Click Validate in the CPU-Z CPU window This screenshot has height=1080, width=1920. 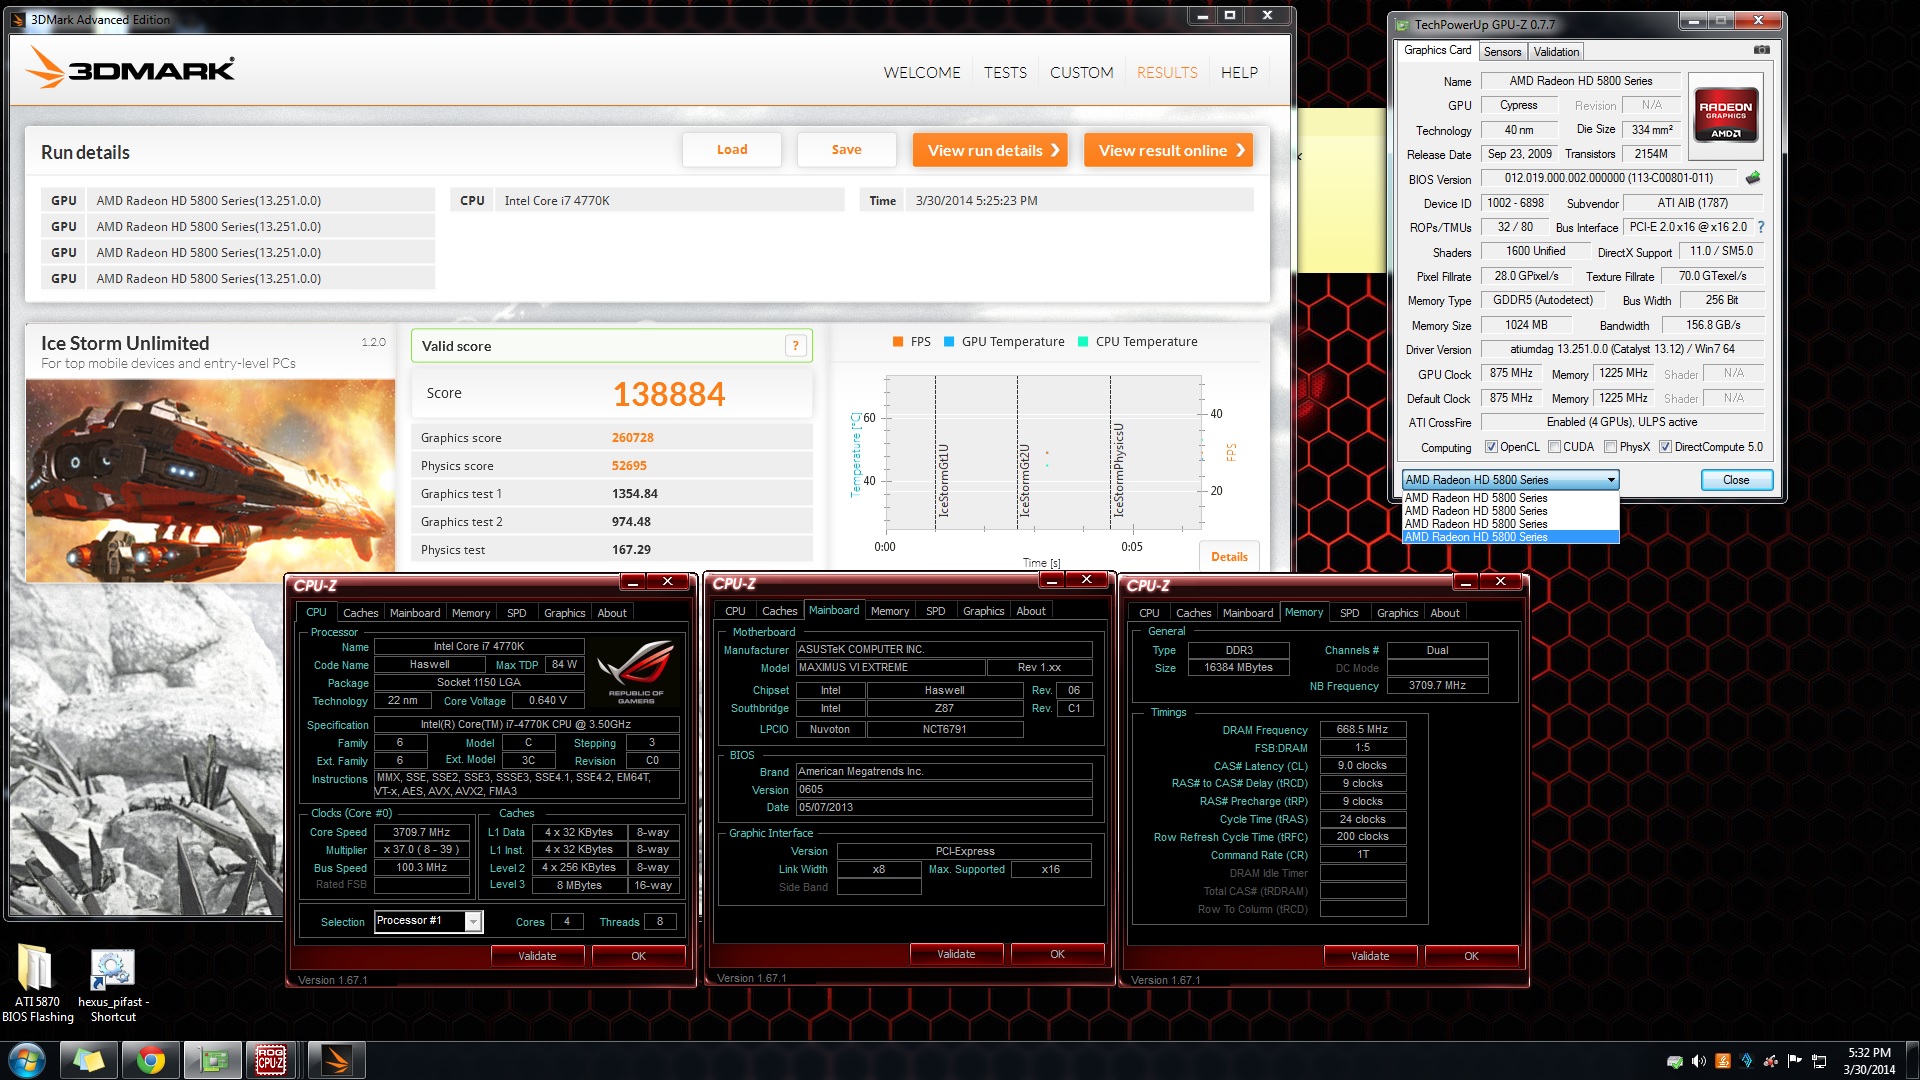[x=537, y=956]
